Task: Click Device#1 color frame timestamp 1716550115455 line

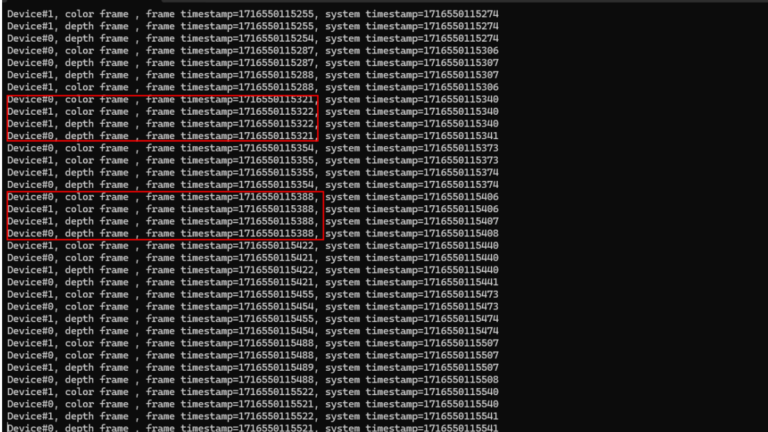Action: (253, 295)
